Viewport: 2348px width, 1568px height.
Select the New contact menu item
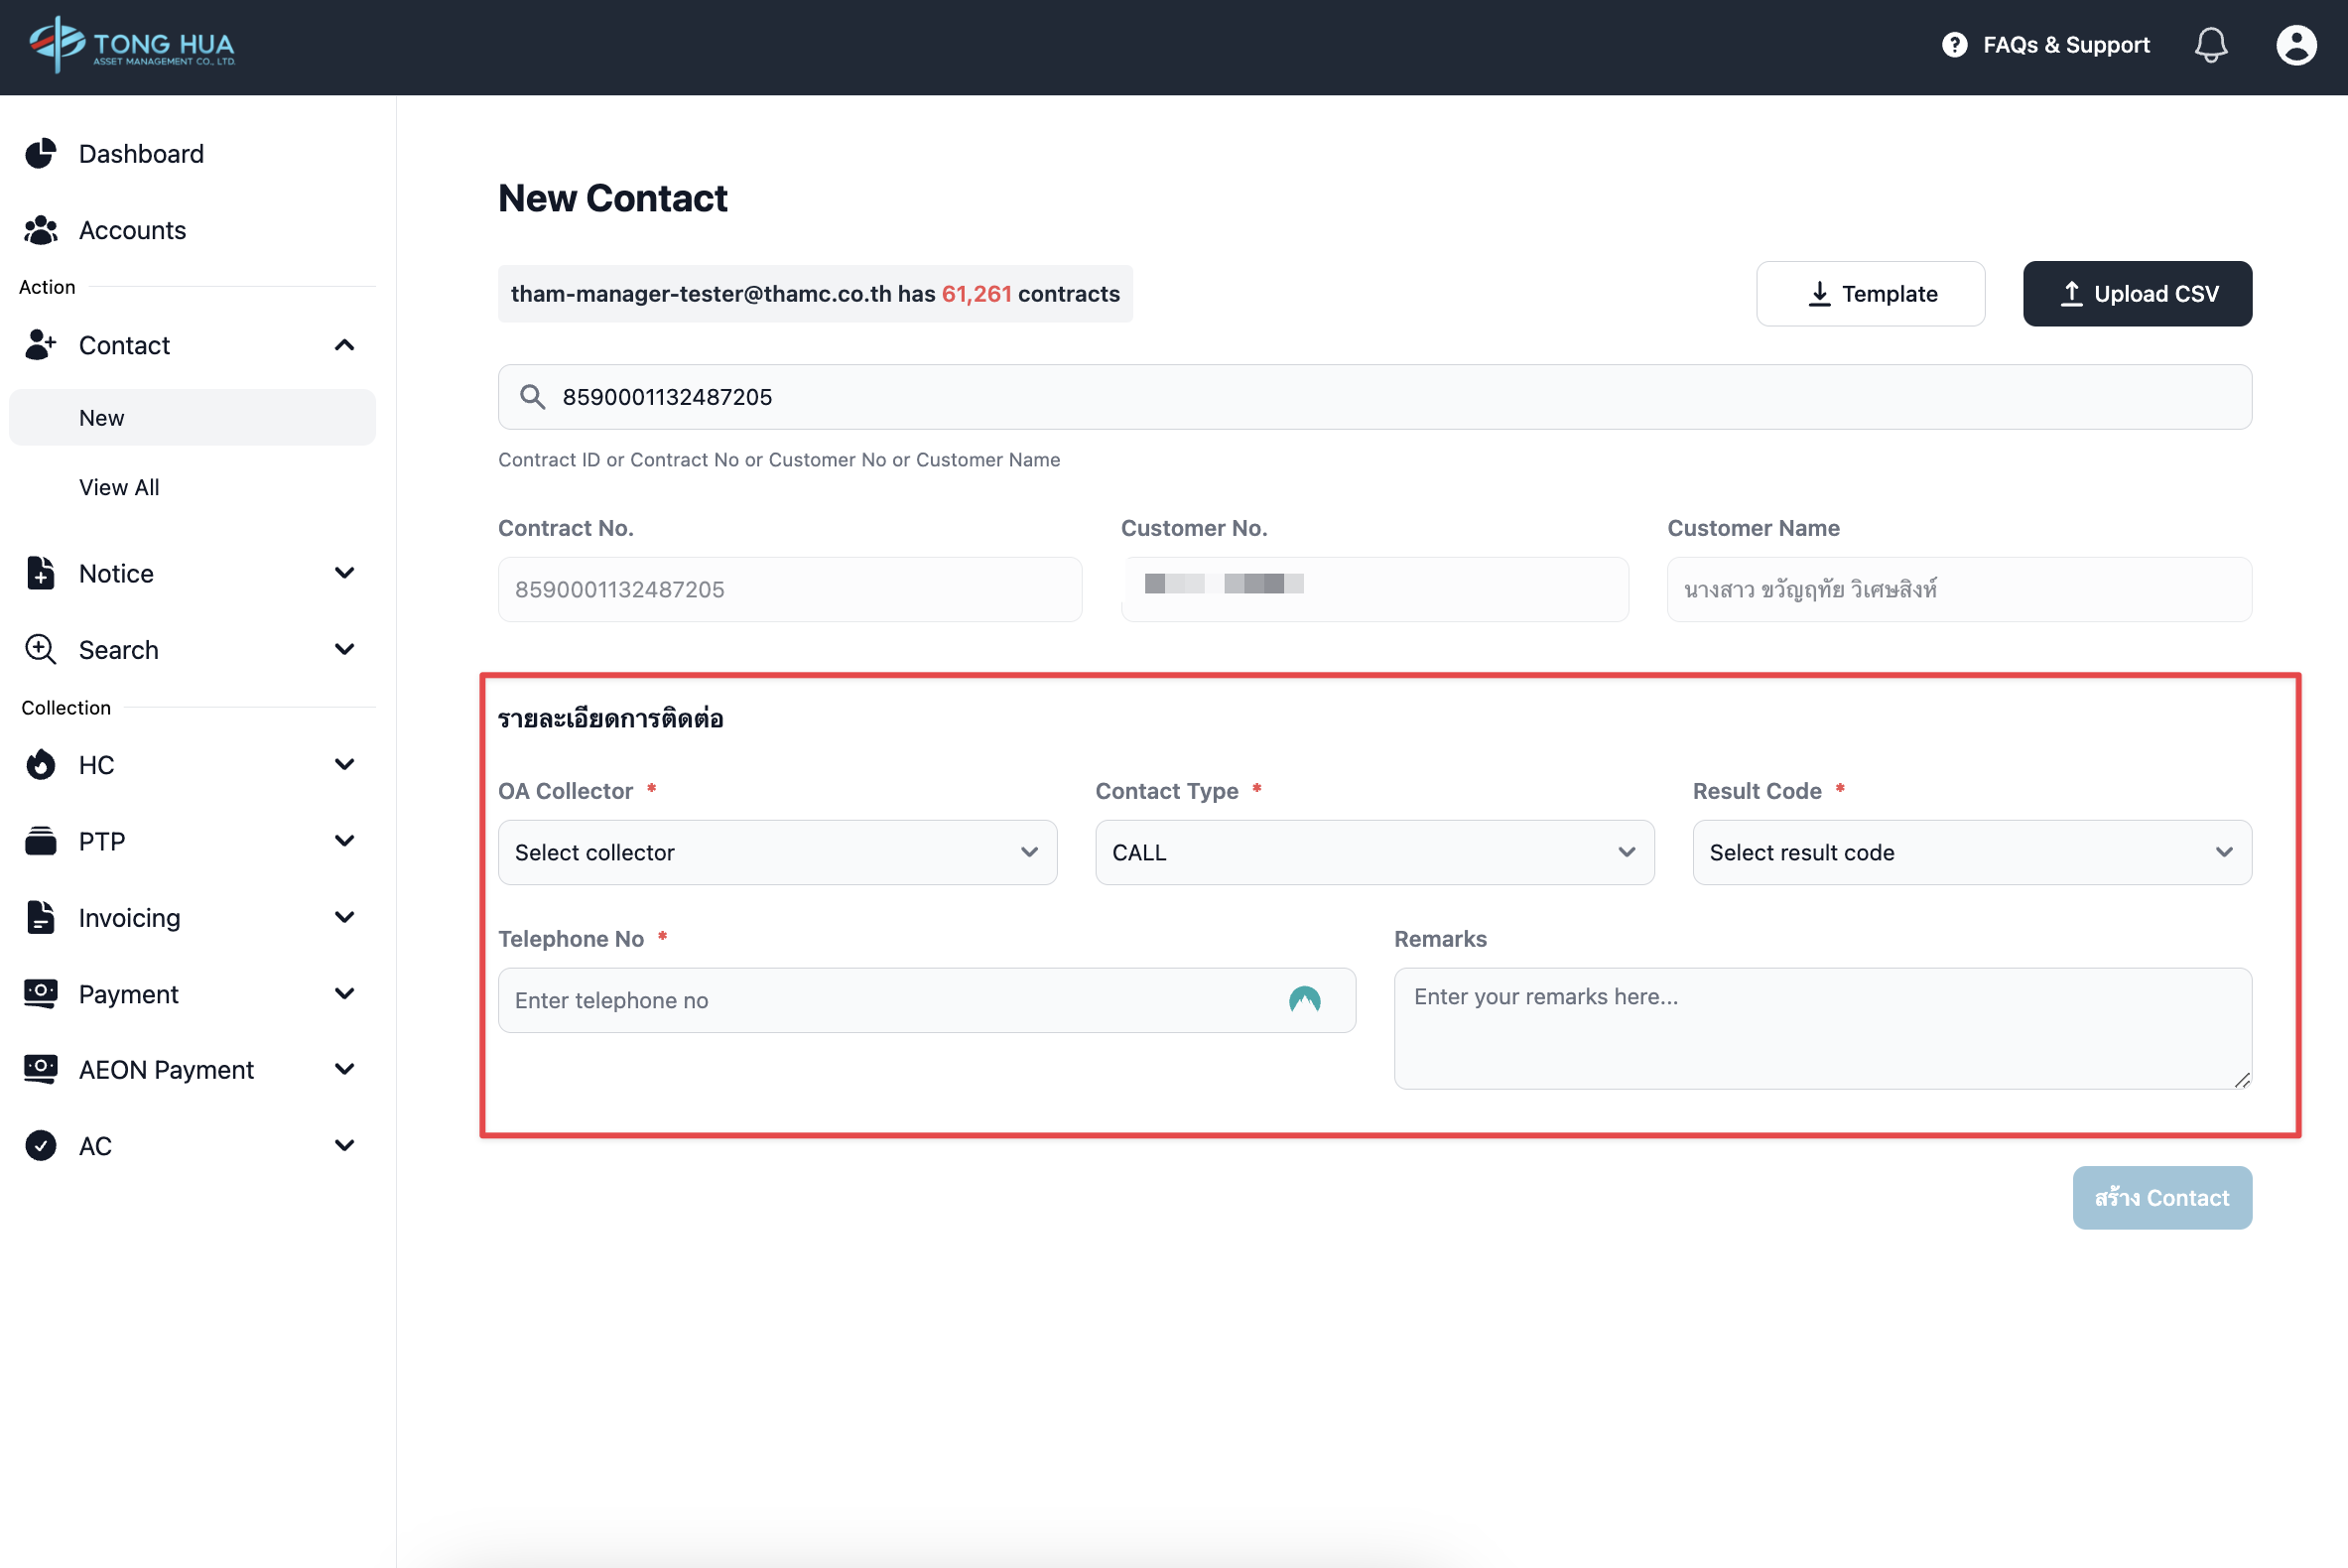tap(102, 418)
